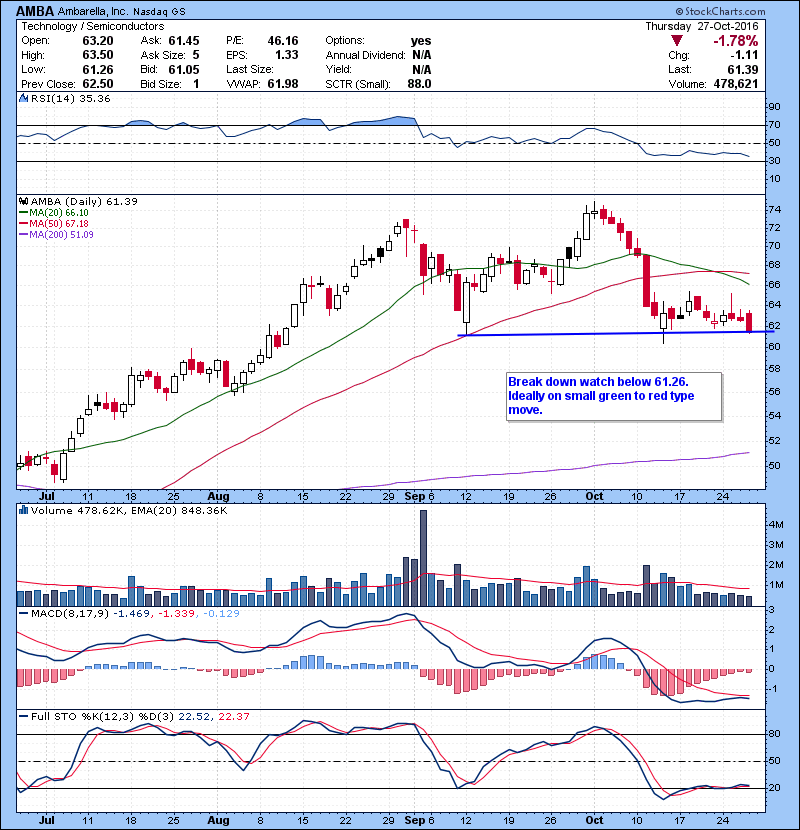The width and height of the screenshot is (800, 830).
Task: Click the Technology / Semiconductors sector line
Action: point(93,26)
